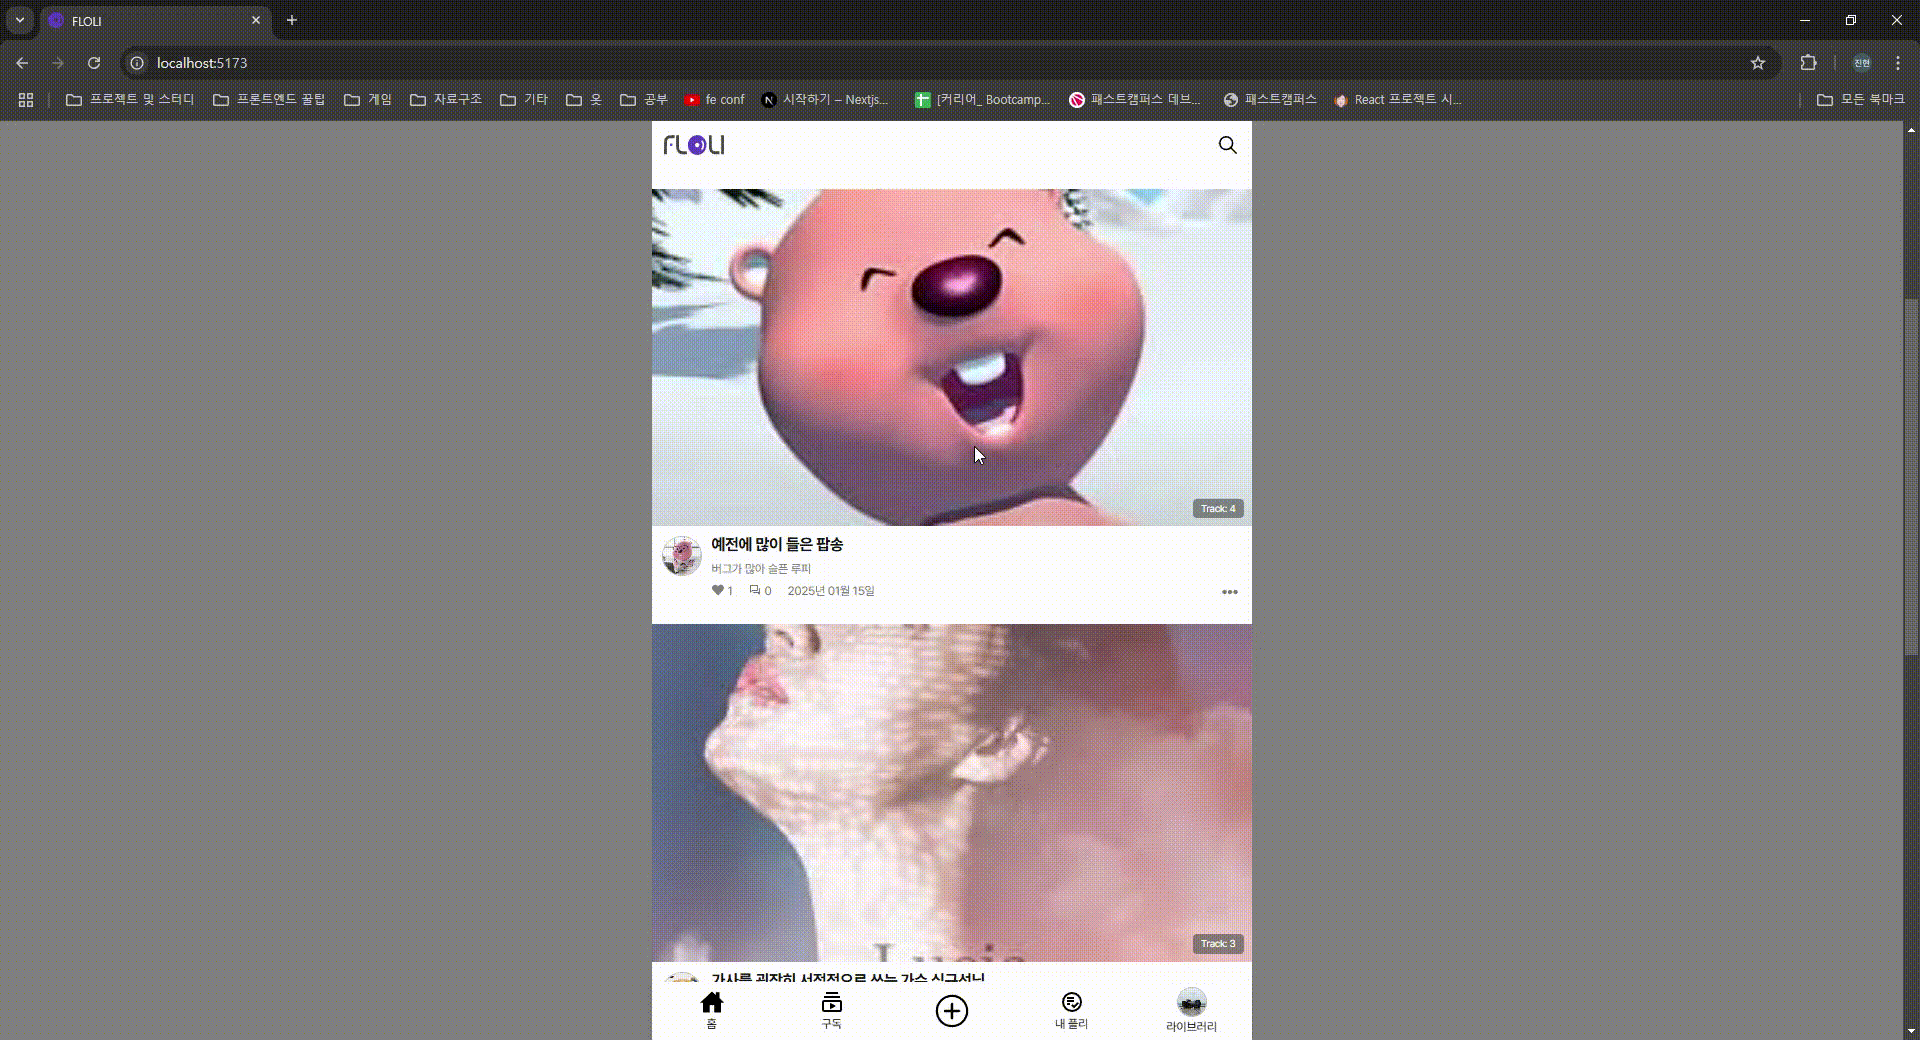Click the localhost:5173 address bar
The width and height of the screenshot is (1920, 1040).
[x=949, y=63]
